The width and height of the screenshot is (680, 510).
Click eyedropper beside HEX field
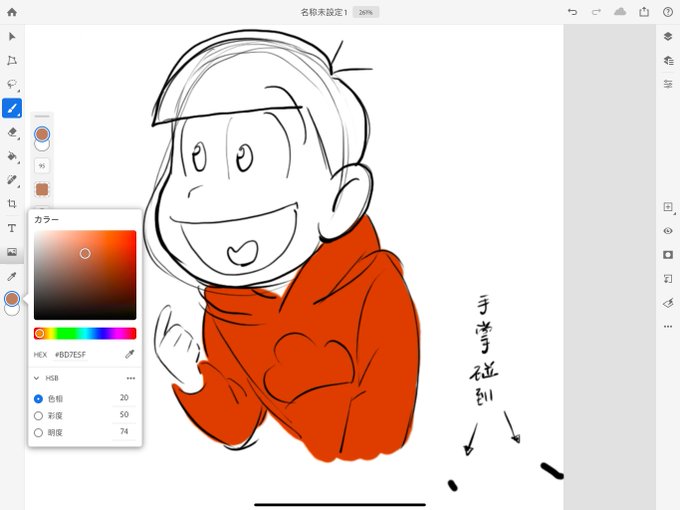click(130, 354)
